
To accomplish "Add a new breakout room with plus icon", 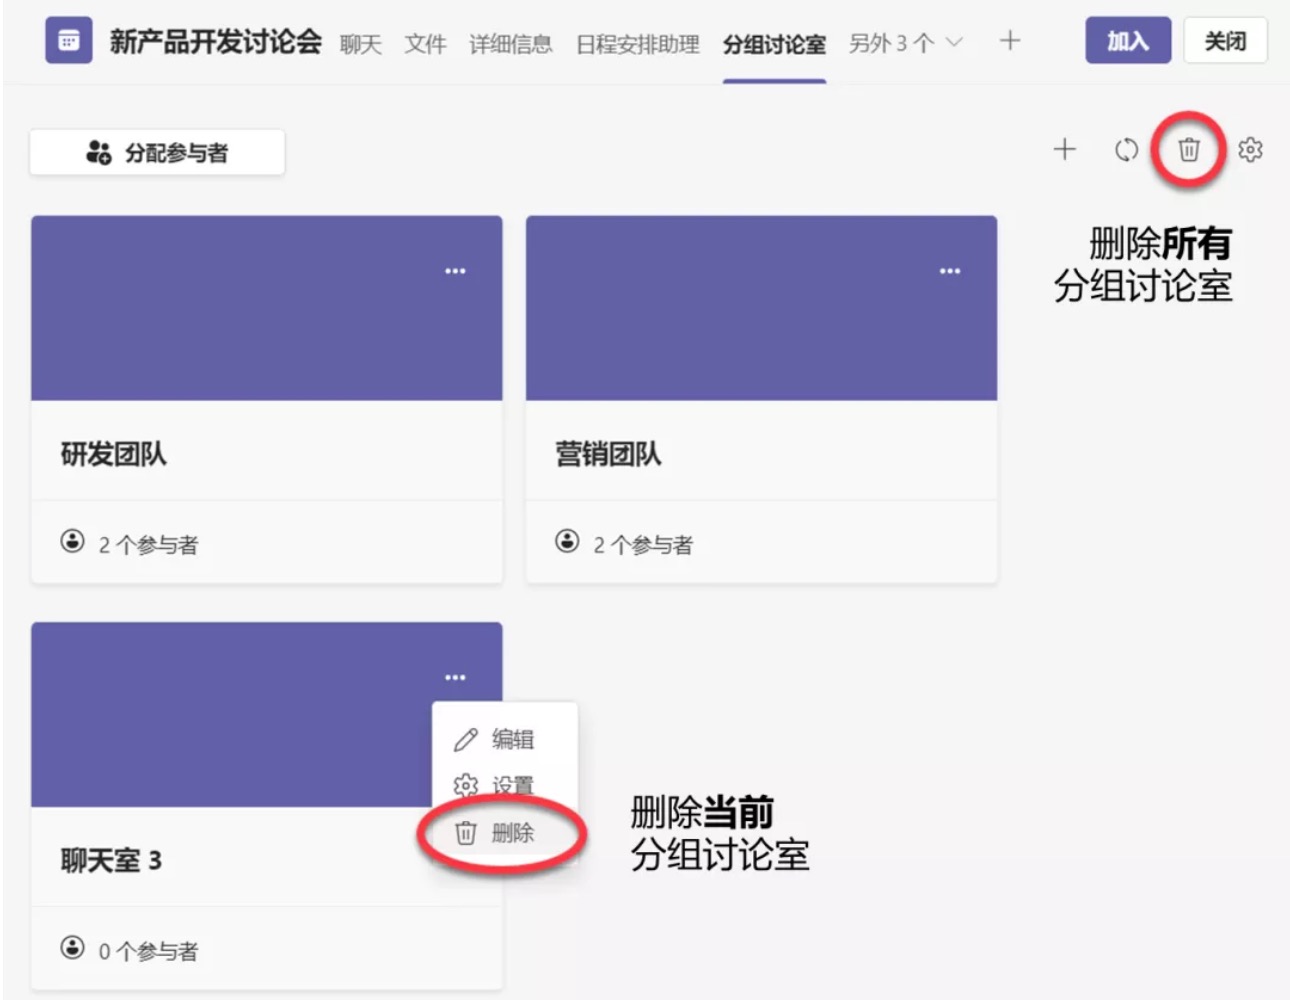I will pyautogui.click(x=1064, y=150).
